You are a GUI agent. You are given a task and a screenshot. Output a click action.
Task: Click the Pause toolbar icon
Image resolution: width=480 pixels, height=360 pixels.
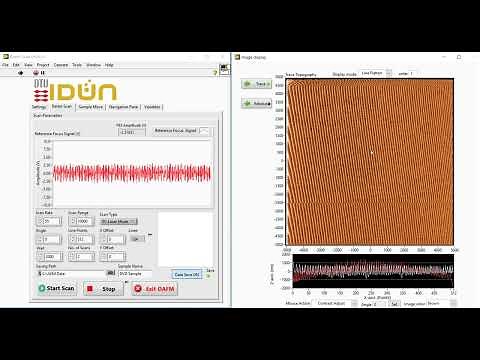point(43,73)
